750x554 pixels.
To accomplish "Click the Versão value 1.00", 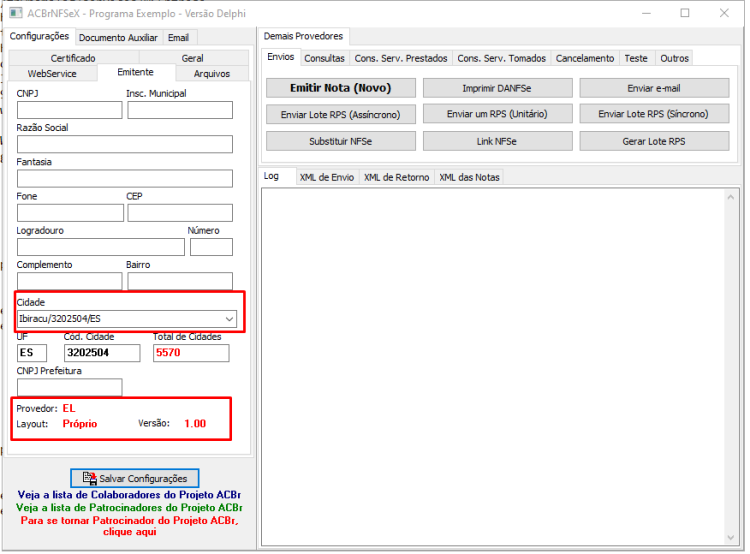I will pos(195,424).
